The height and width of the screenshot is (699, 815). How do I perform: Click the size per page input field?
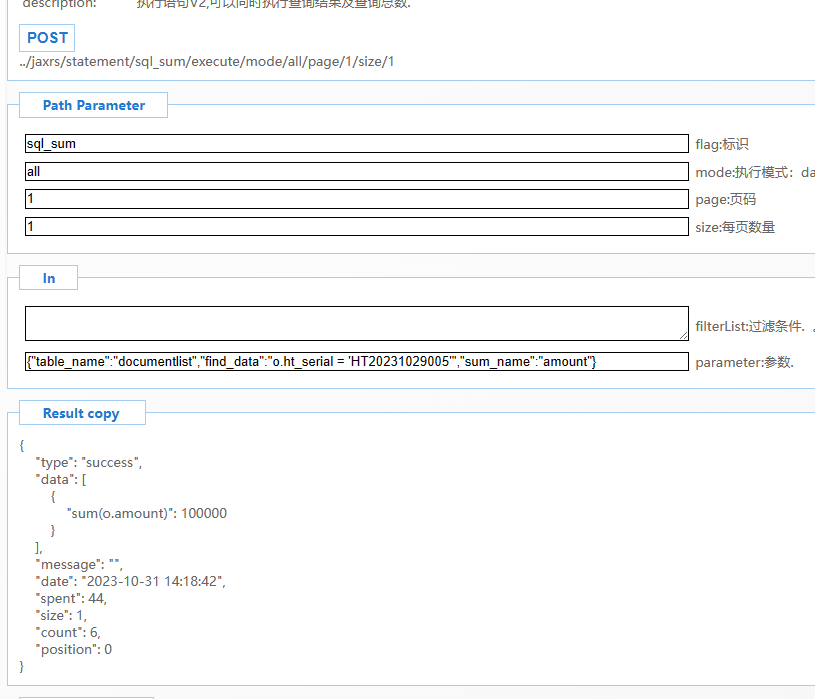(357, 226)
